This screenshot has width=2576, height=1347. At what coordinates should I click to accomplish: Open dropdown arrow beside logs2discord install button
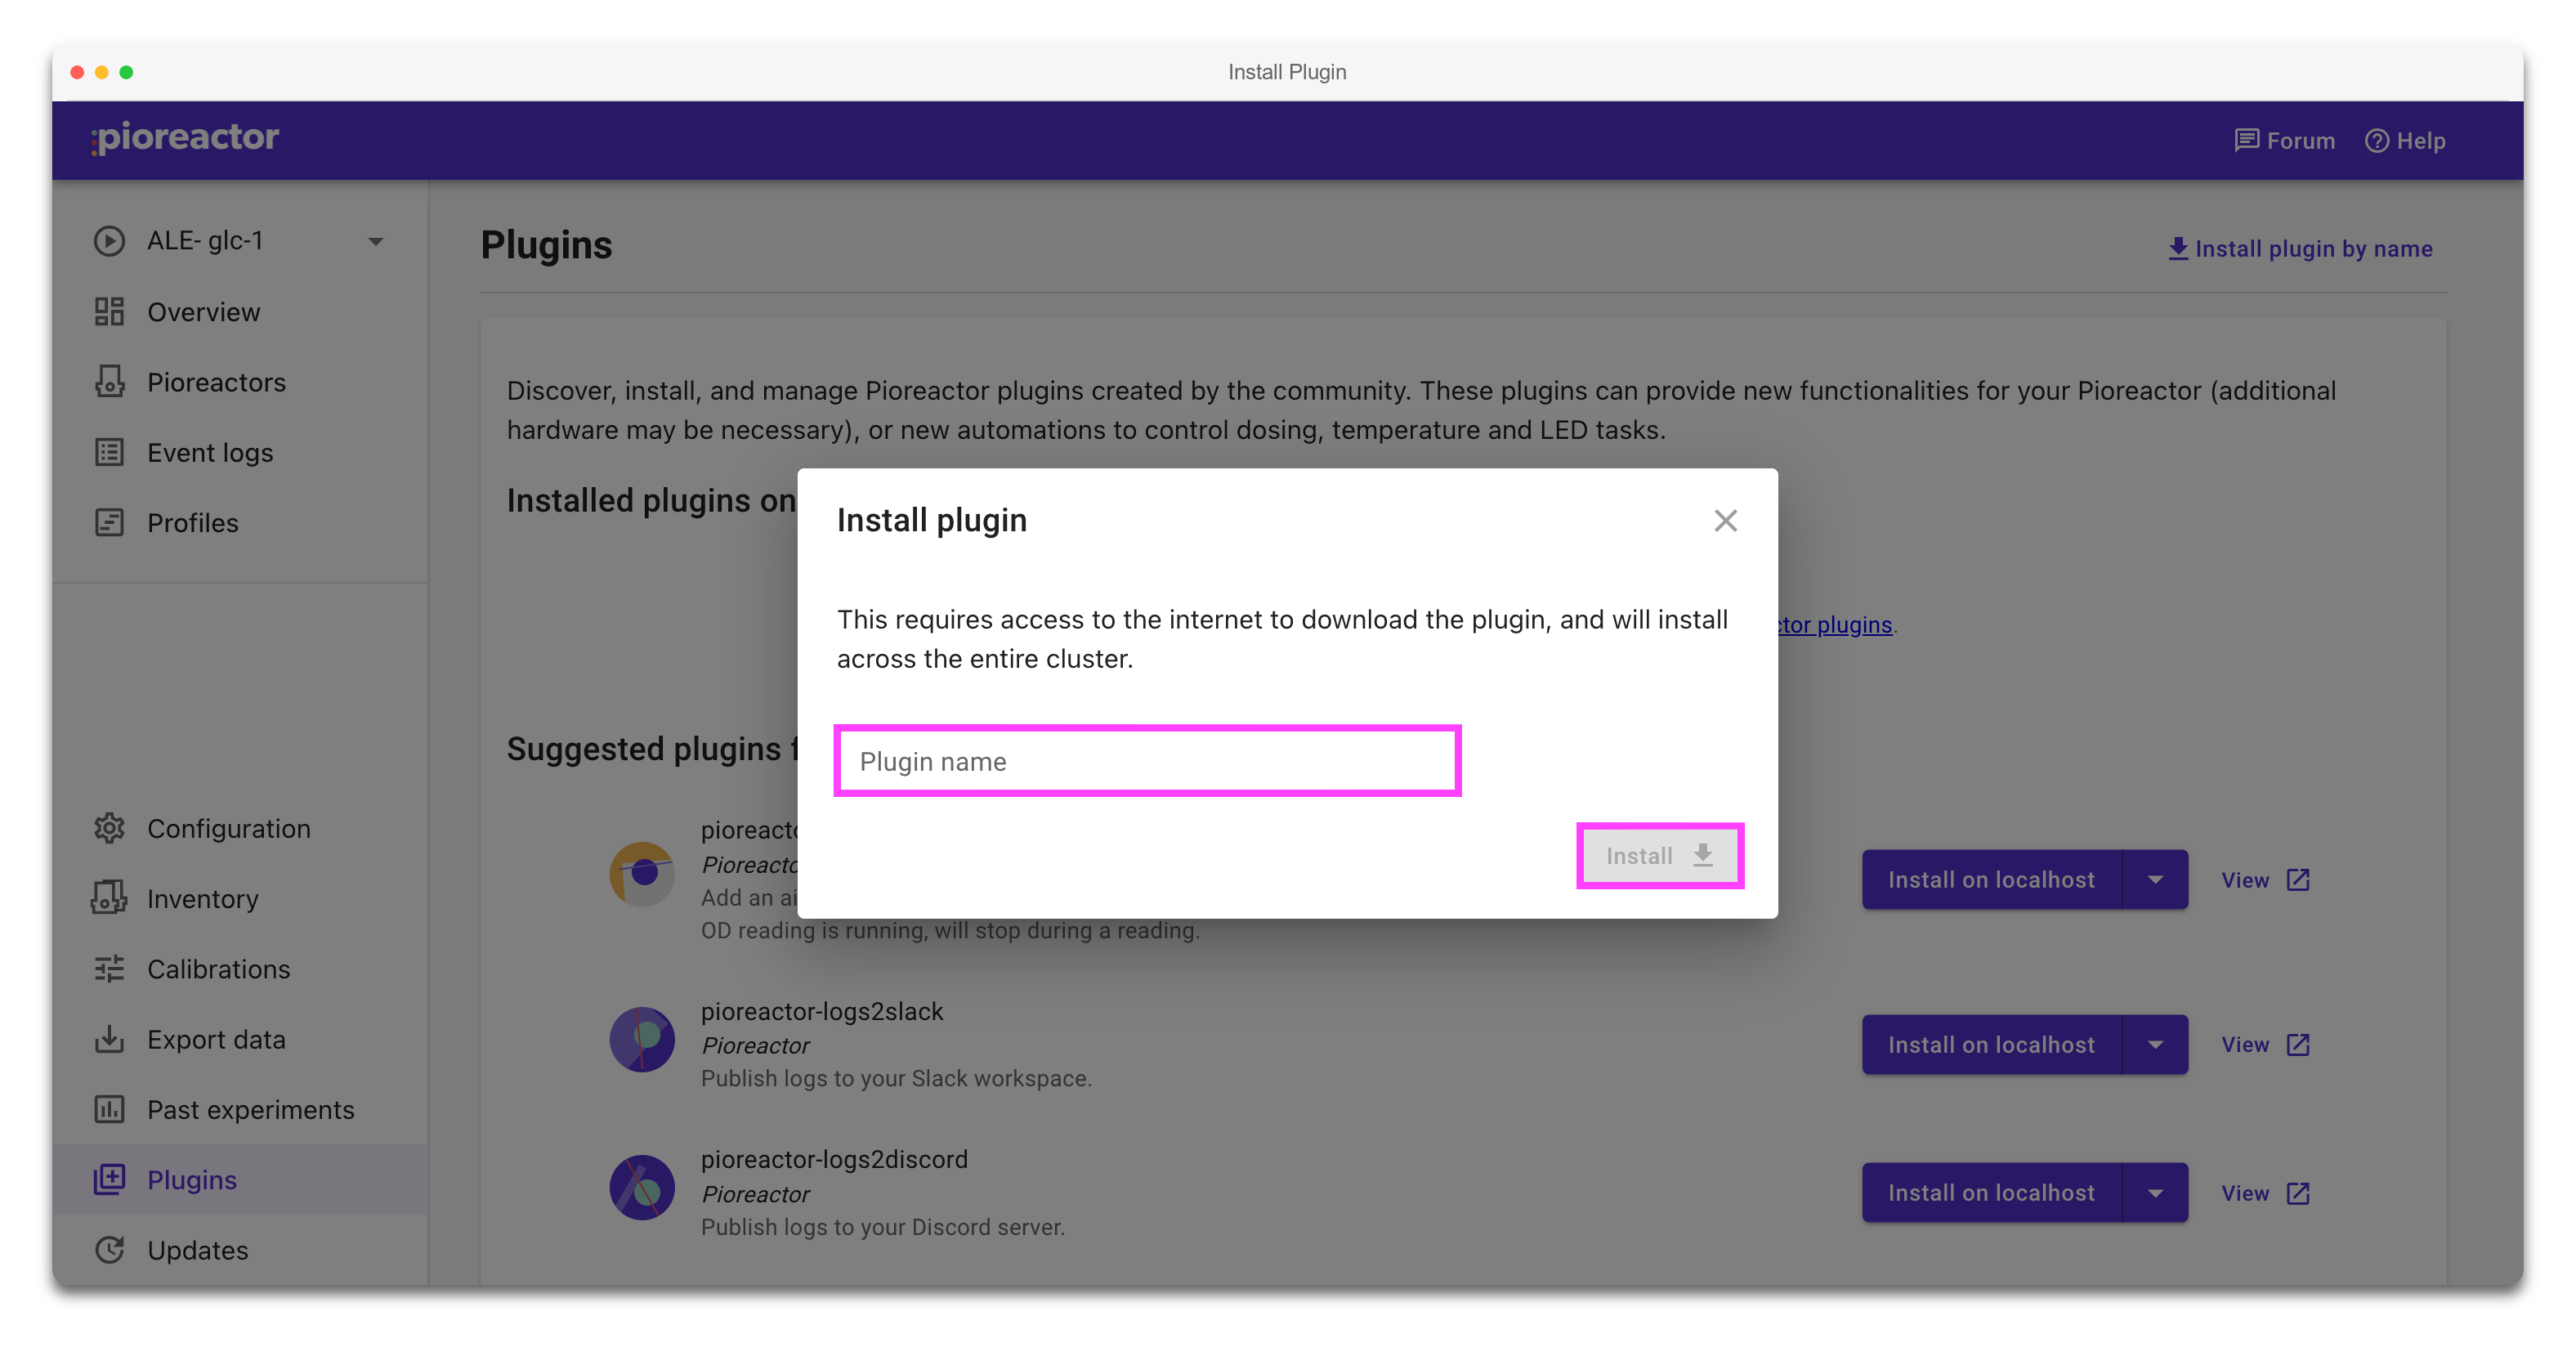(2155, 1192)
